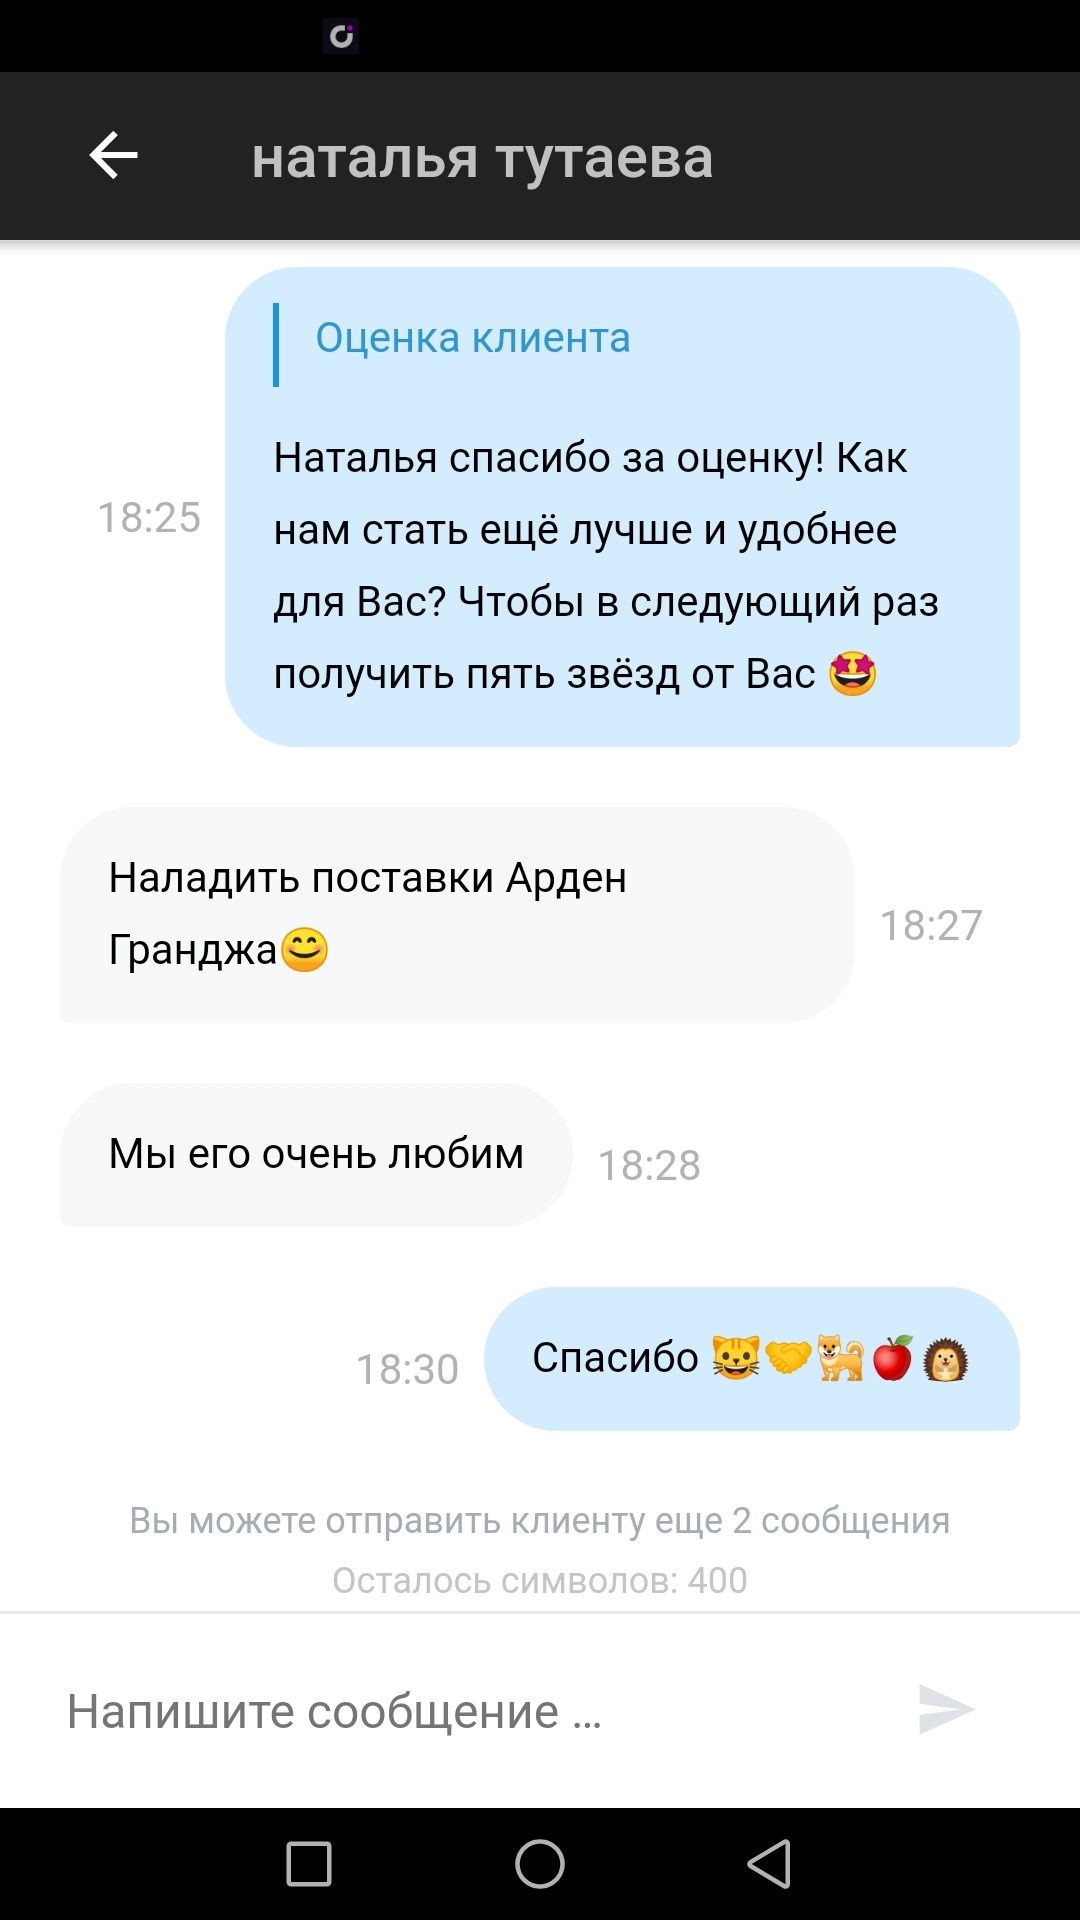Tap the dog emoji in Спасибо message
The width and height of the screenshot is (1080, 1920).
(841, 1358)
